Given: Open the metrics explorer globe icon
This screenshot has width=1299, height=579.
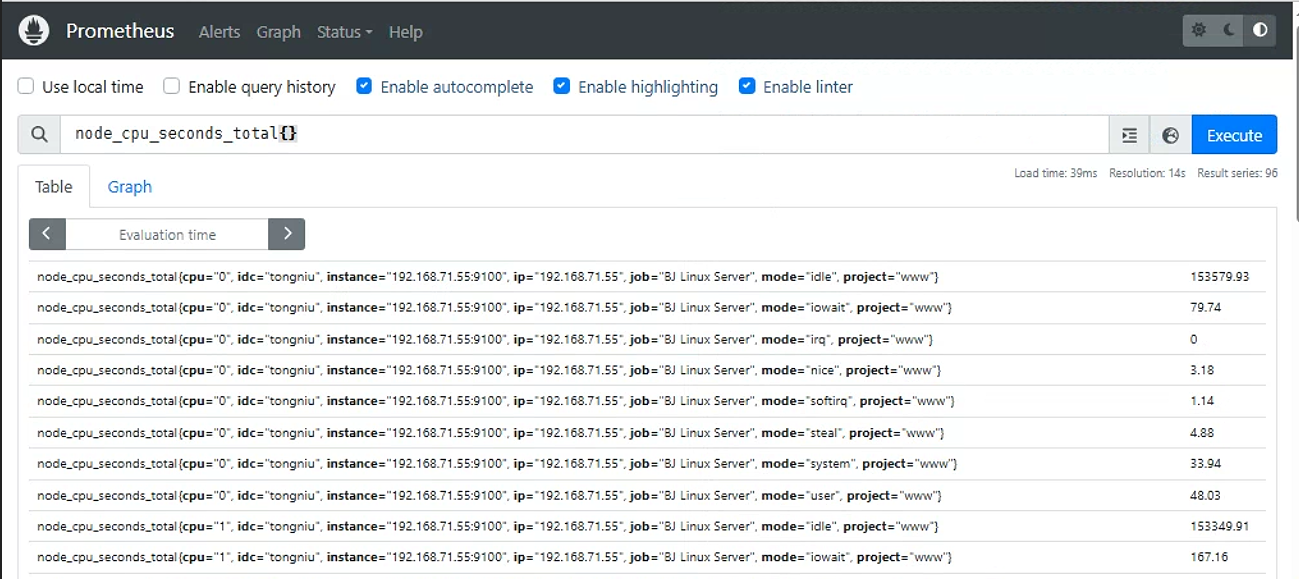Looking at the screenshot, I should pyautogui.click(x=1170, y=135).
